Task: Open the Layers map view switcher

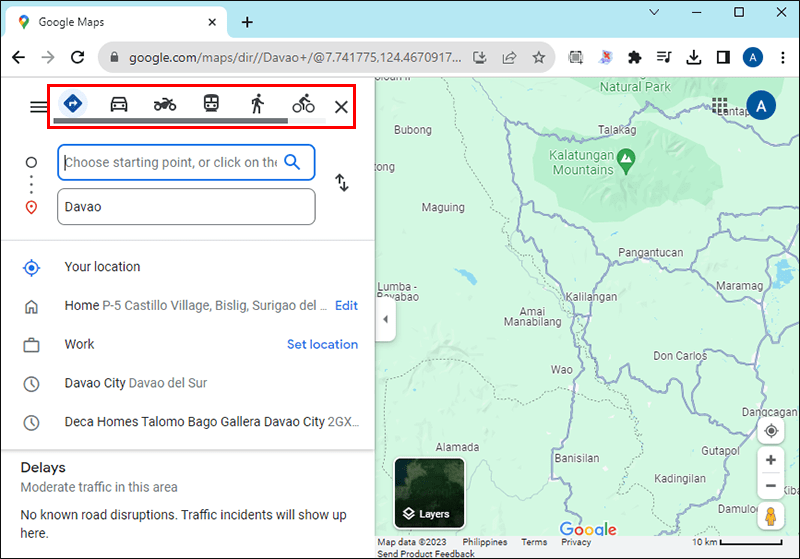Action: (429, 493)
